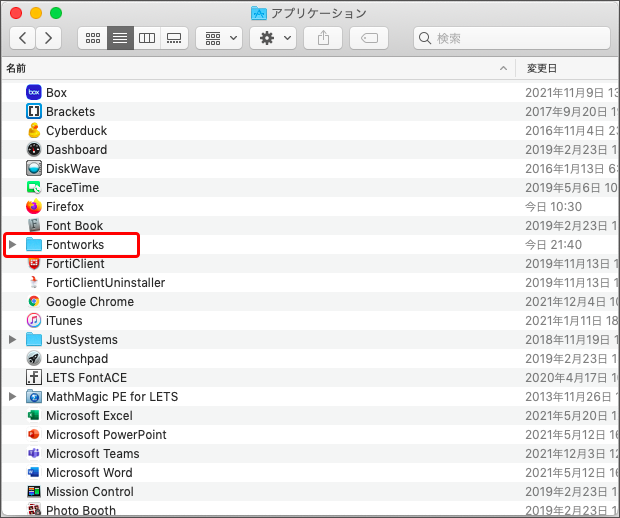
Task: Click the Cyberduck duck icon
Action: pyautogui.click(x=34, y=130)
